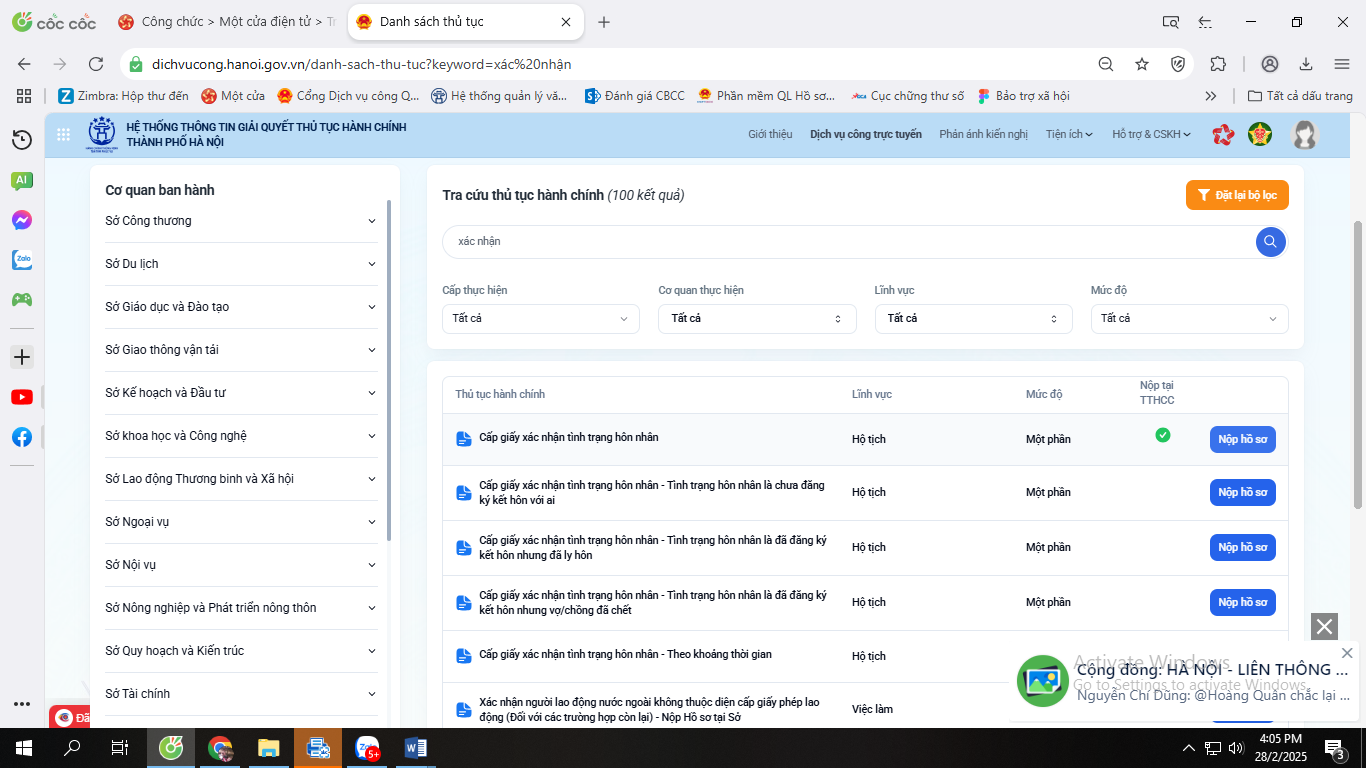Click Nộp hồ sơ for đã ly hôn row
This screenshot has width=1366, height=768.
[1243, 548]
